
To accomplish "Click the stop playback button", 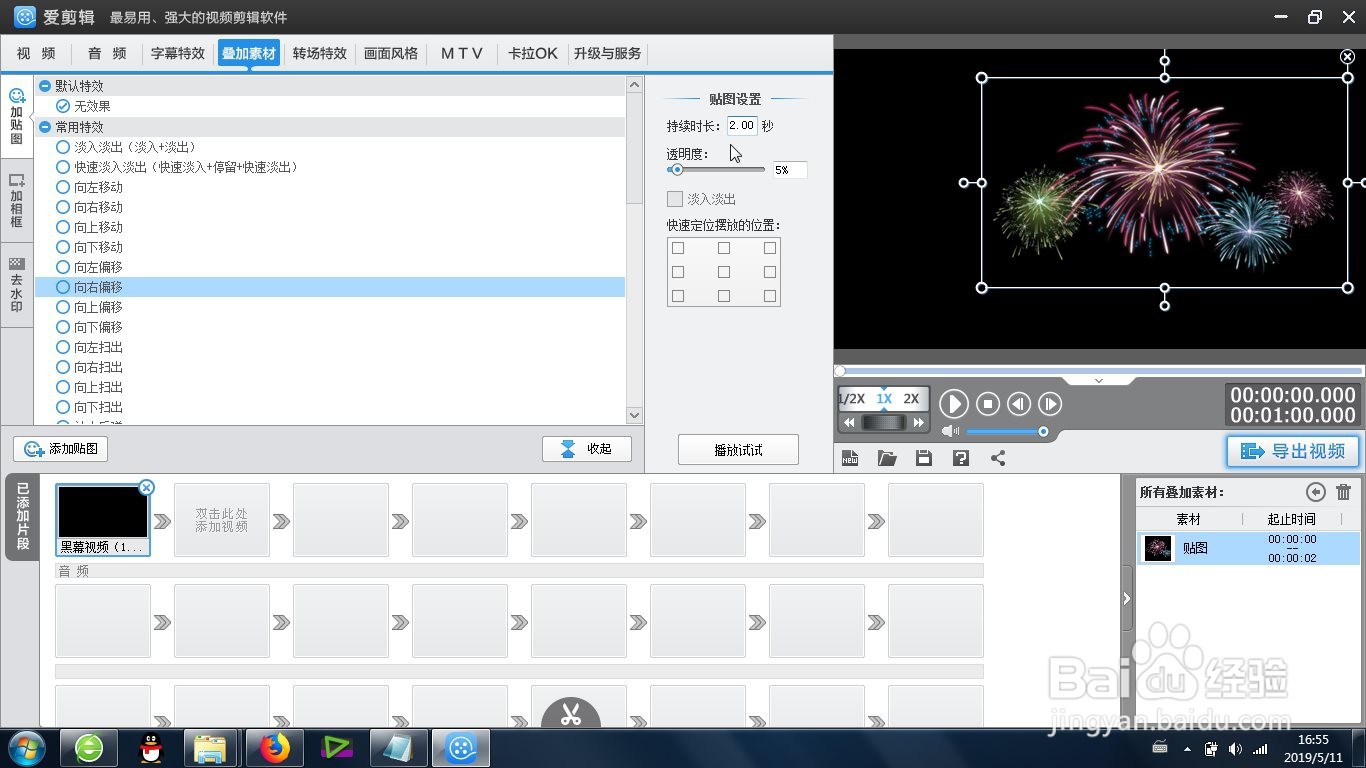I will pyautogui.click(x=988, y=404).
